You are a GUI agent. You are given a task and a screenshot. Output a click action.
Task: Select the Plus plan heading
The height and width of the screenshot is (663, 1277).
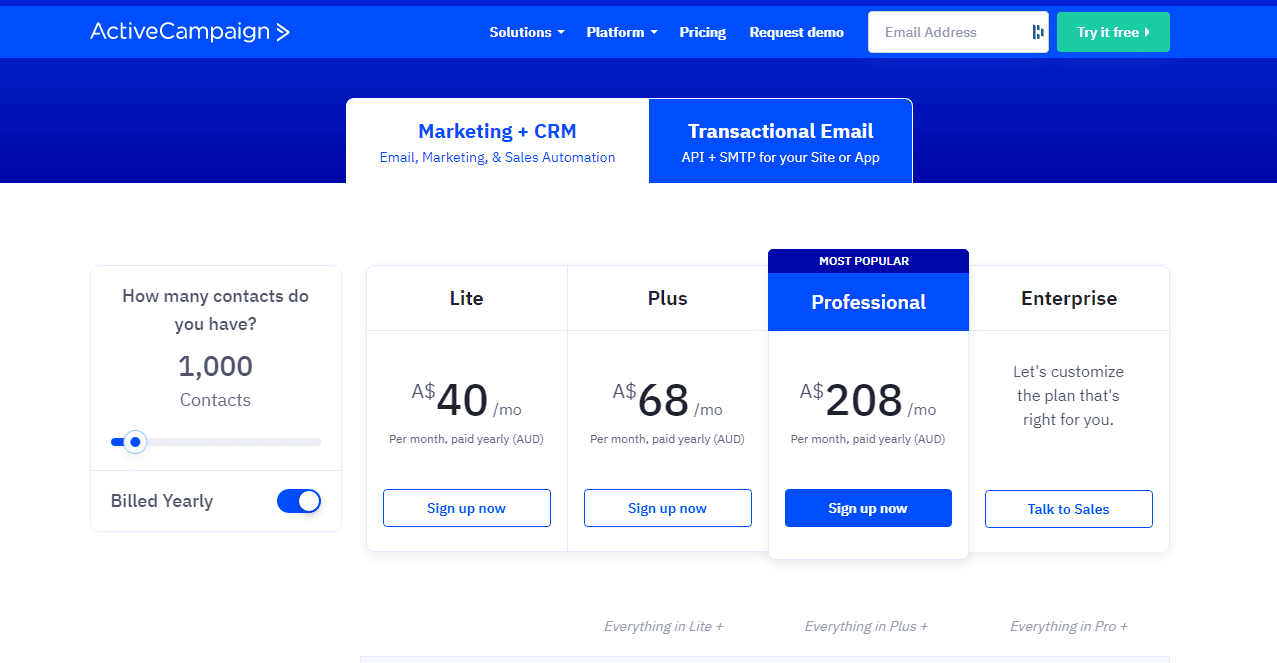[667, 298]
